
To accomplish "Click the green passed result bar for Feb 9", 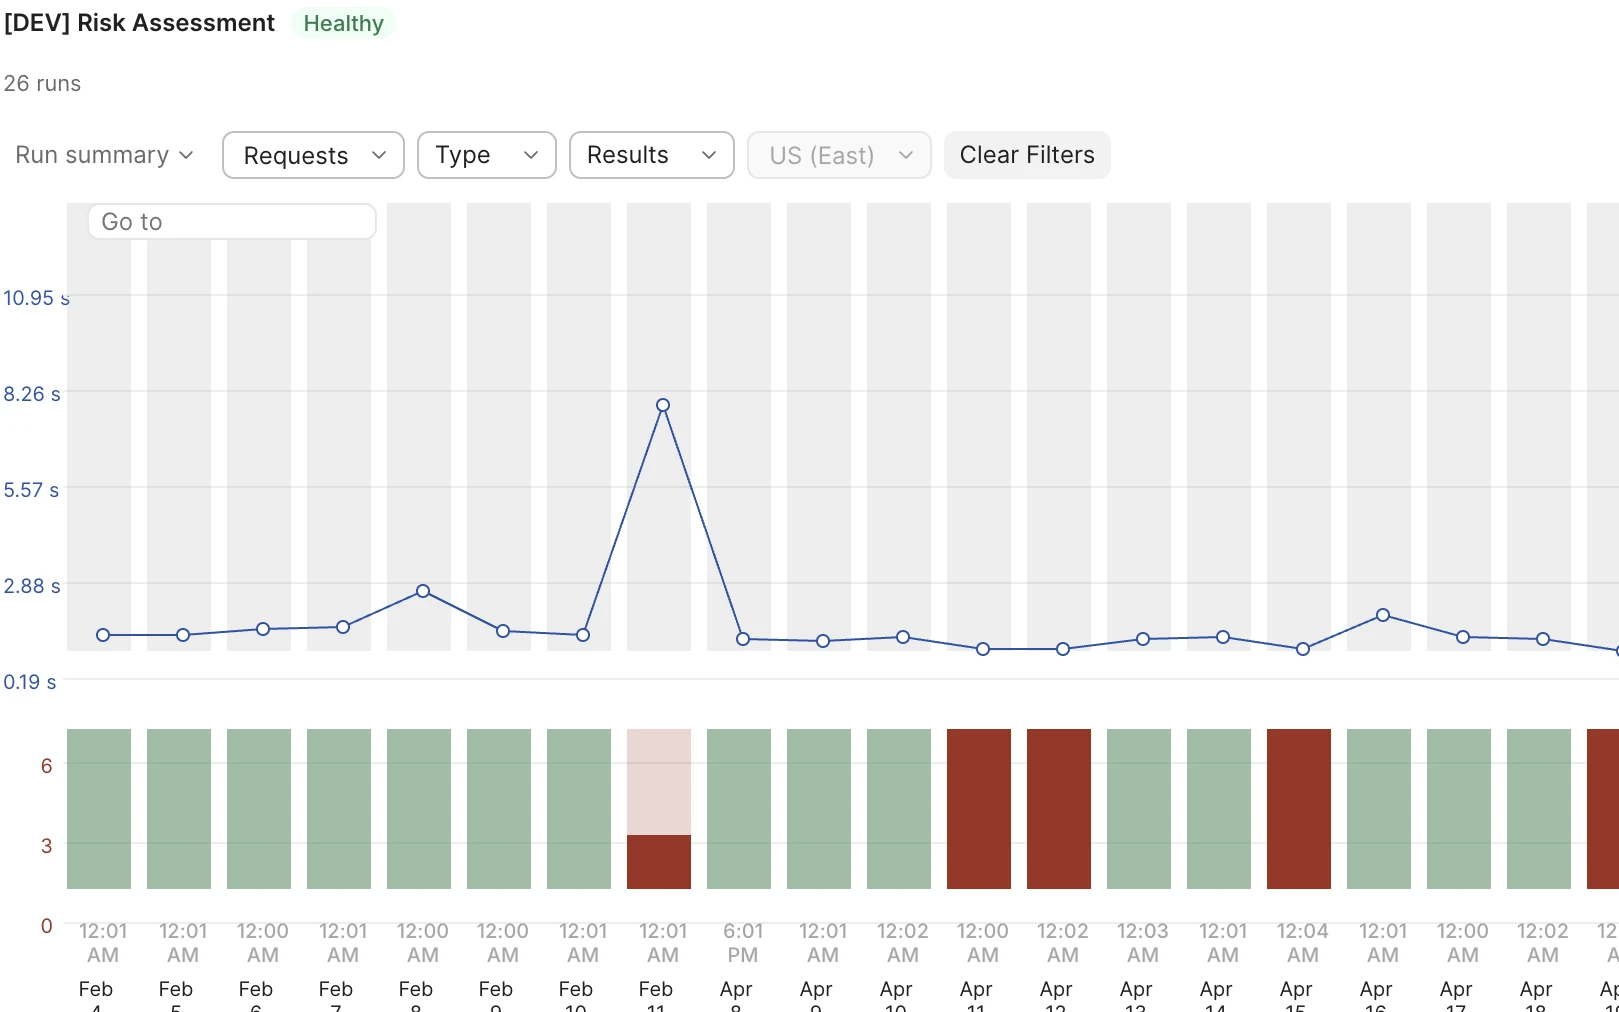I will (499, 809).
